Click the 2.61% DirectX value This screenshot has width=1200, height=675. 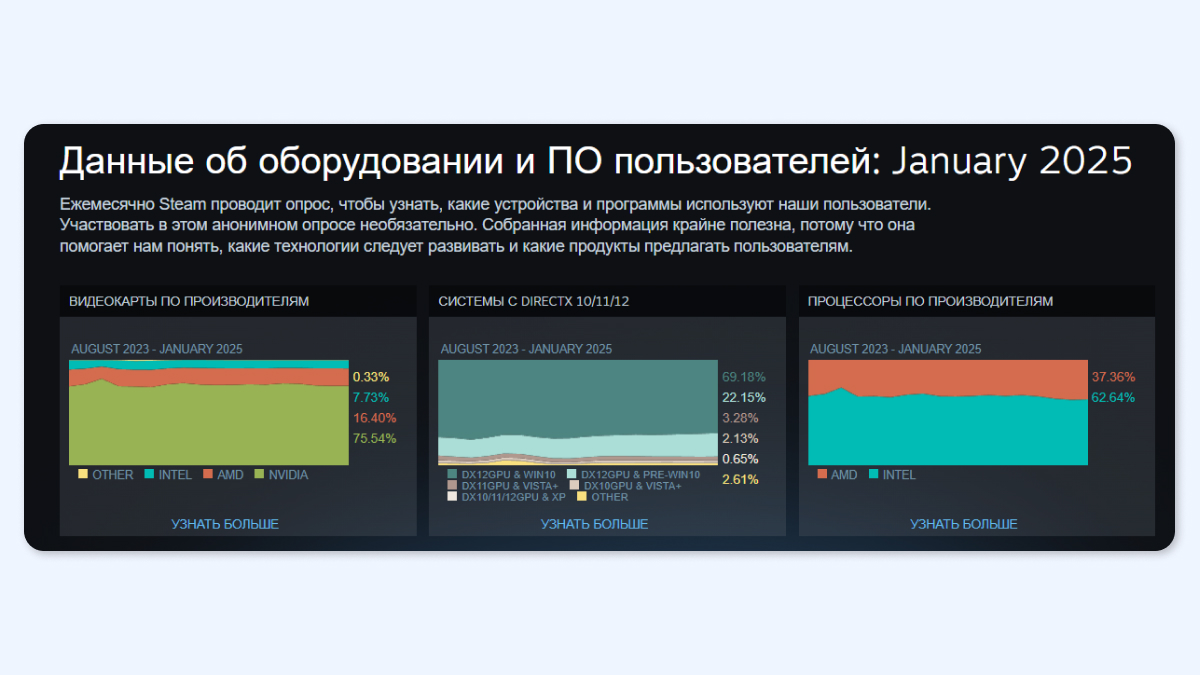(740, 479)
